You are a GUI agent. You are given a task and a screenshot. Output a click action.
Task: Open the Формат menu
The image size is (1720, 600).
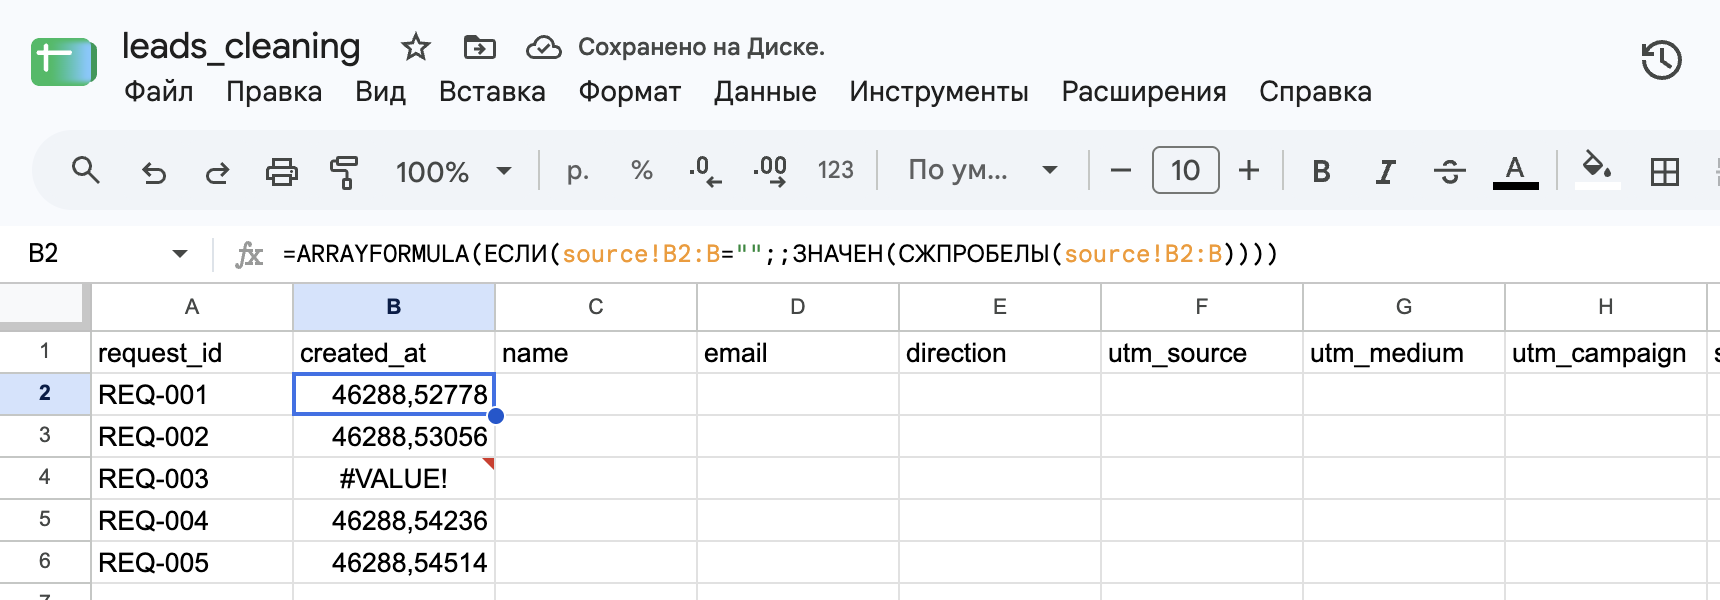tap(629, 92)
